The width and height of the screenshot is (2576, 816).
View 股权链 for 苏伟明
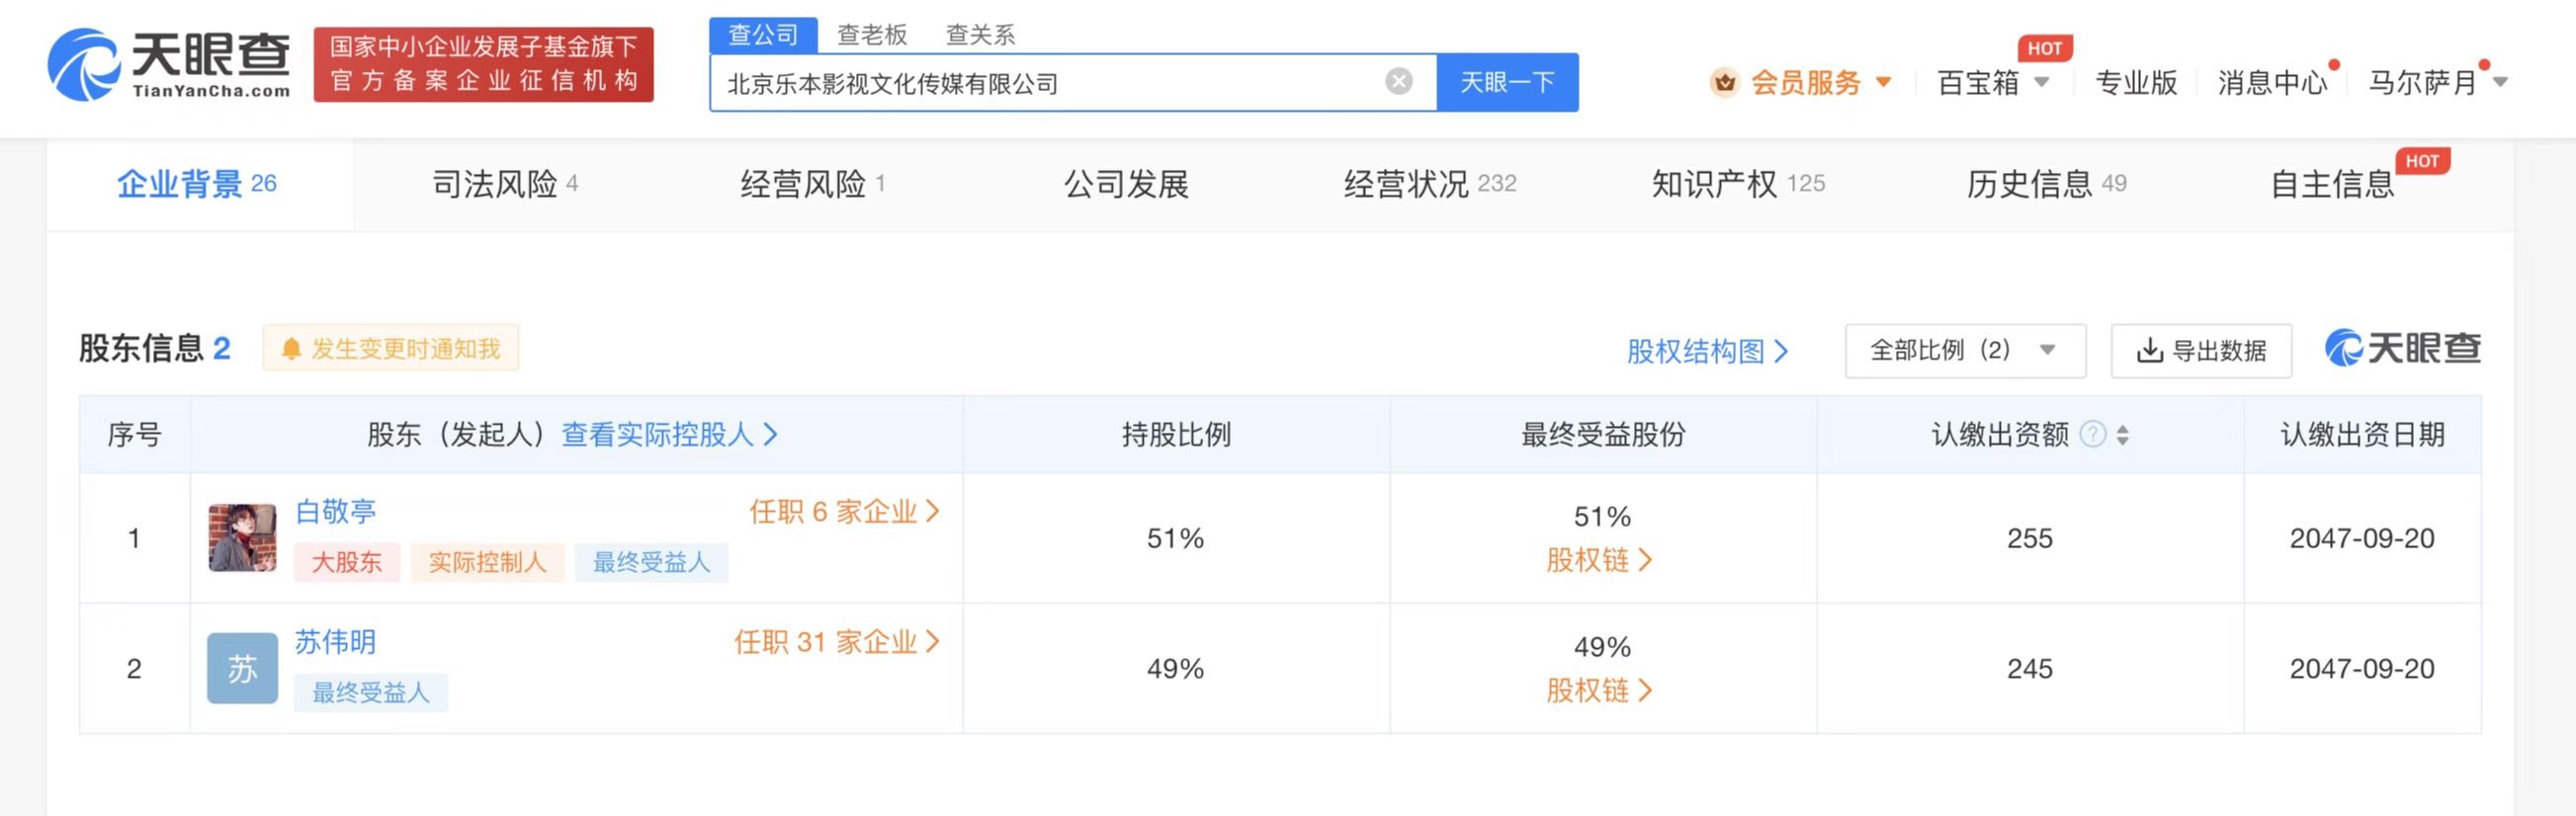pyautogui.click(x=1598, y=690)
